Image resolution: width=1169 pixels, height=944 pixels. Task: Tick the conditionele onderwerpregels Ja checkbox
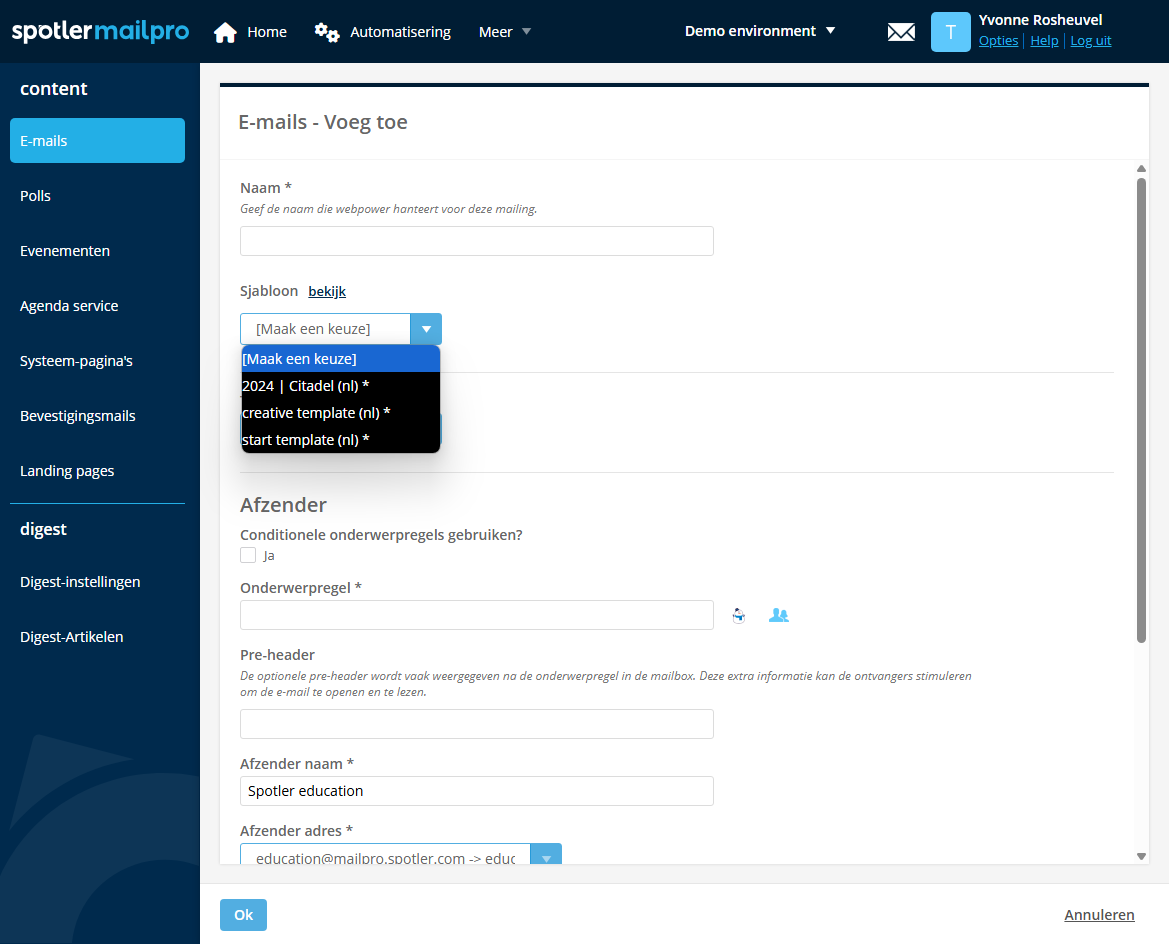[x=248, y=555]
